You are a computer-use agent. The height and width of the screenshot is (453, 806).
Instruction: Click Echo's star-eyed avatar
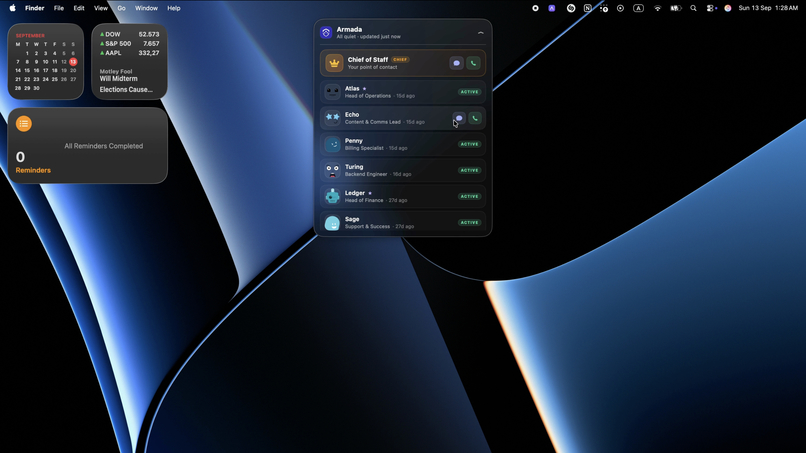[x=333, y=118]
